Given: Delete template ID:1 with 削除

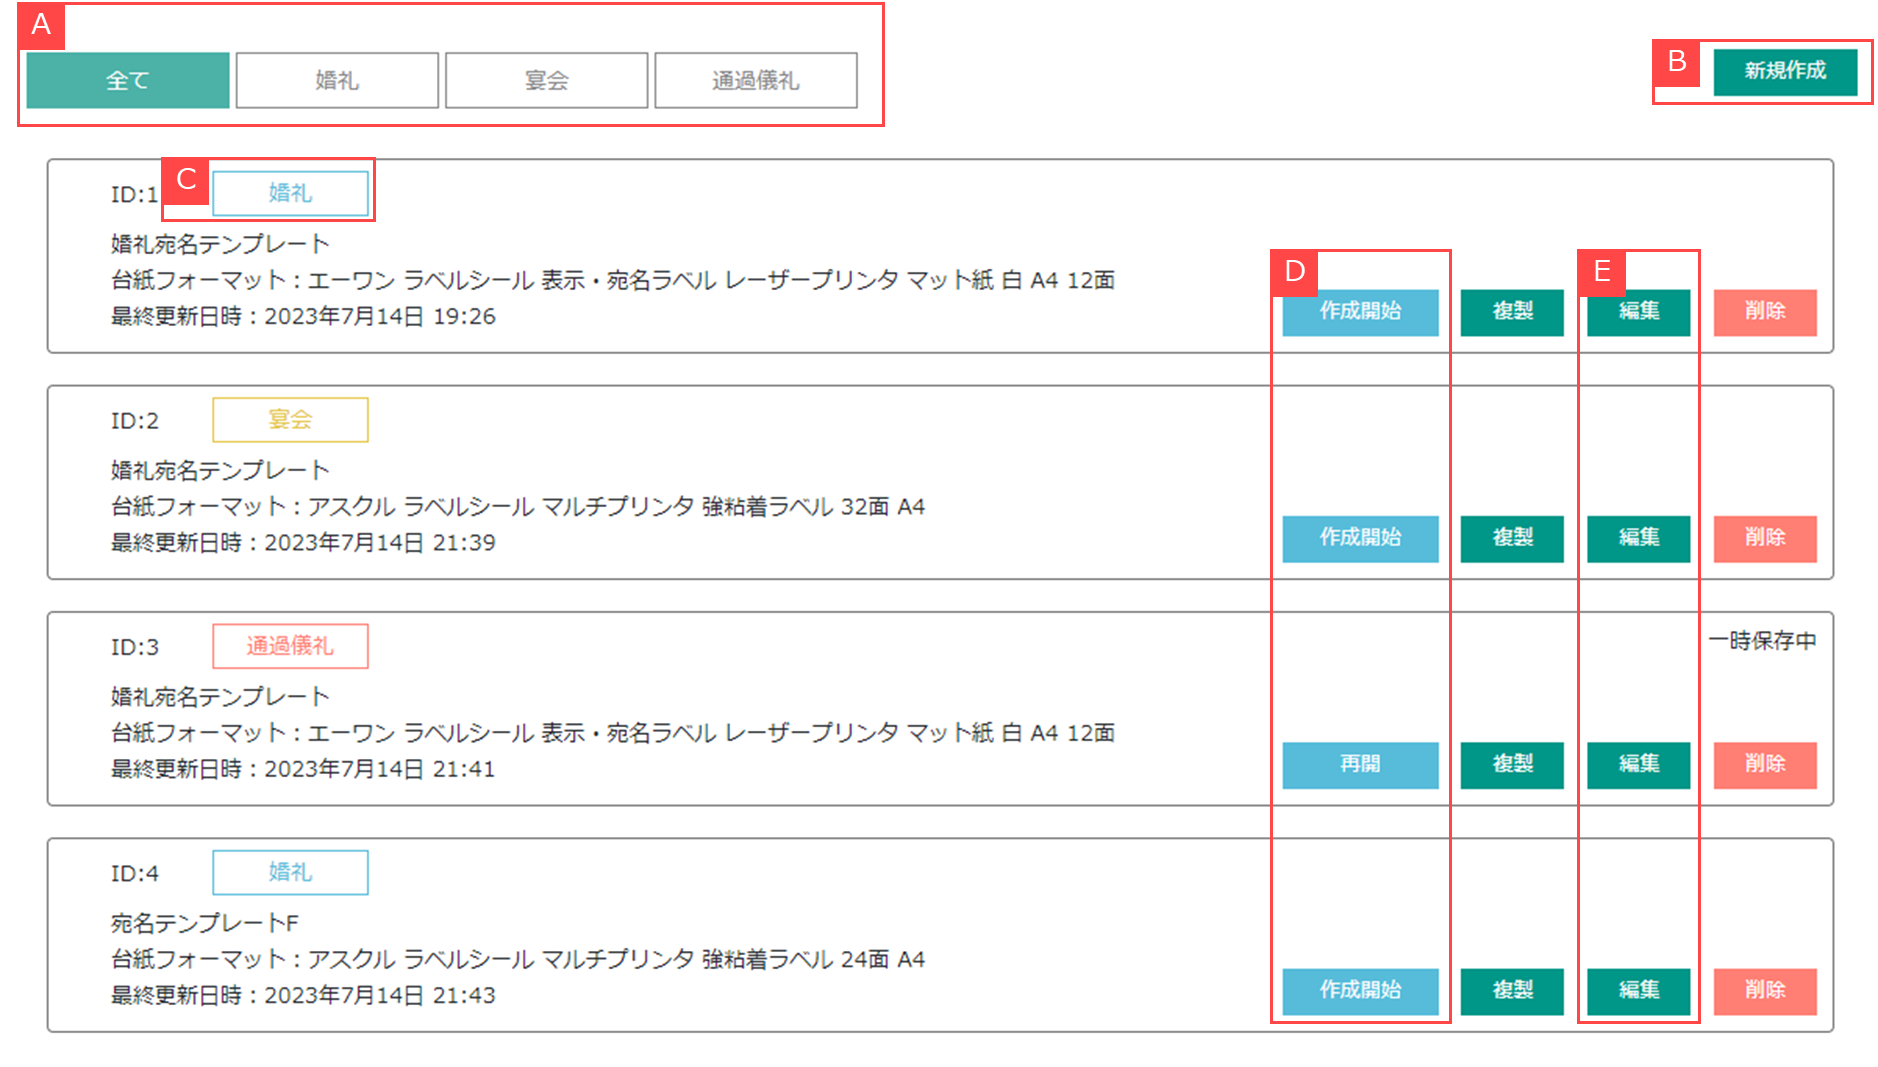Looking at the screenshot, I should tap(1765, 312).
